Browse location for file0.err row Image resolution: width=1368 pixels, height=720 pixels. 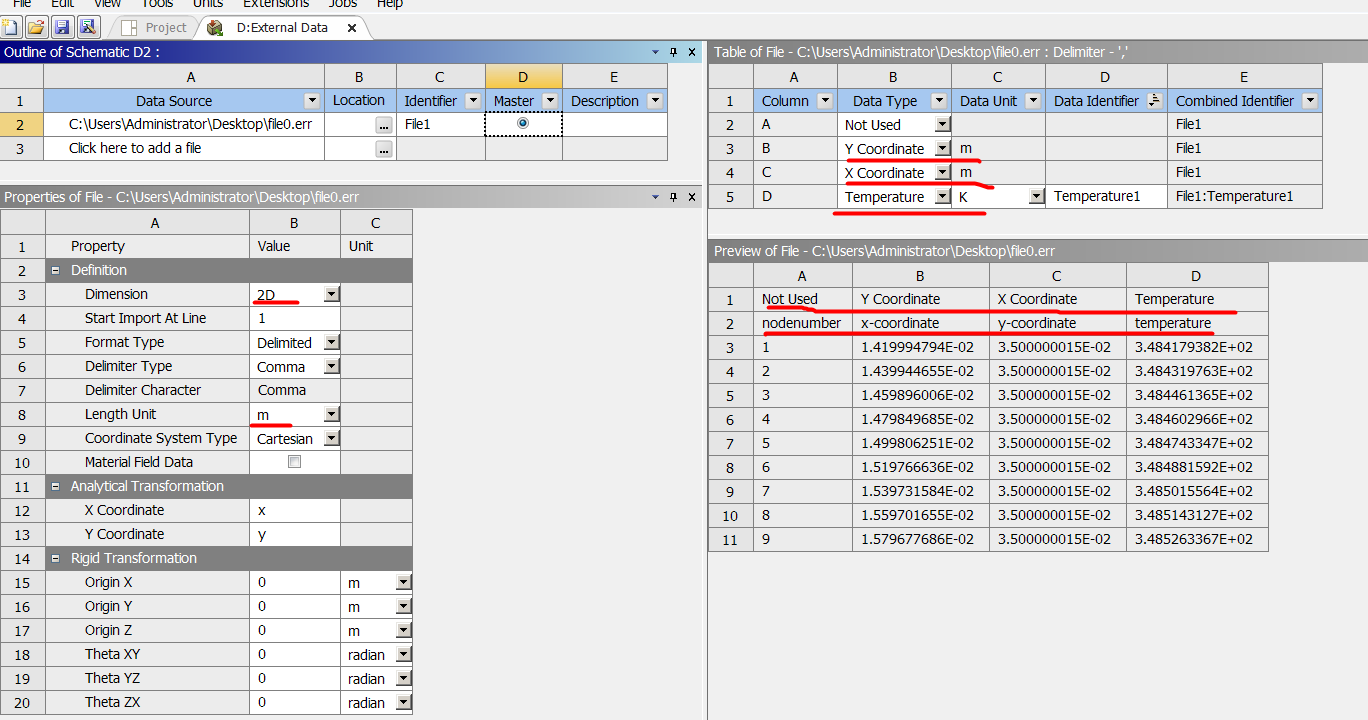(x=384, y=125)
